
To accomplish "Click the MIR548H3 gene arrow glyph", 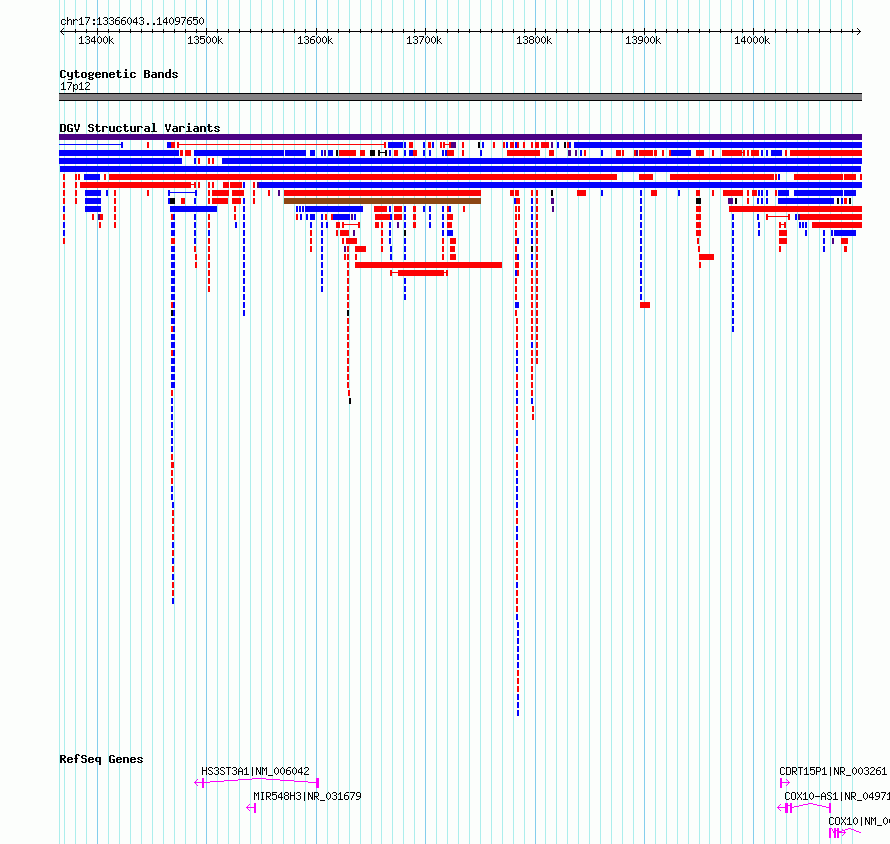I will pos(251,808).
